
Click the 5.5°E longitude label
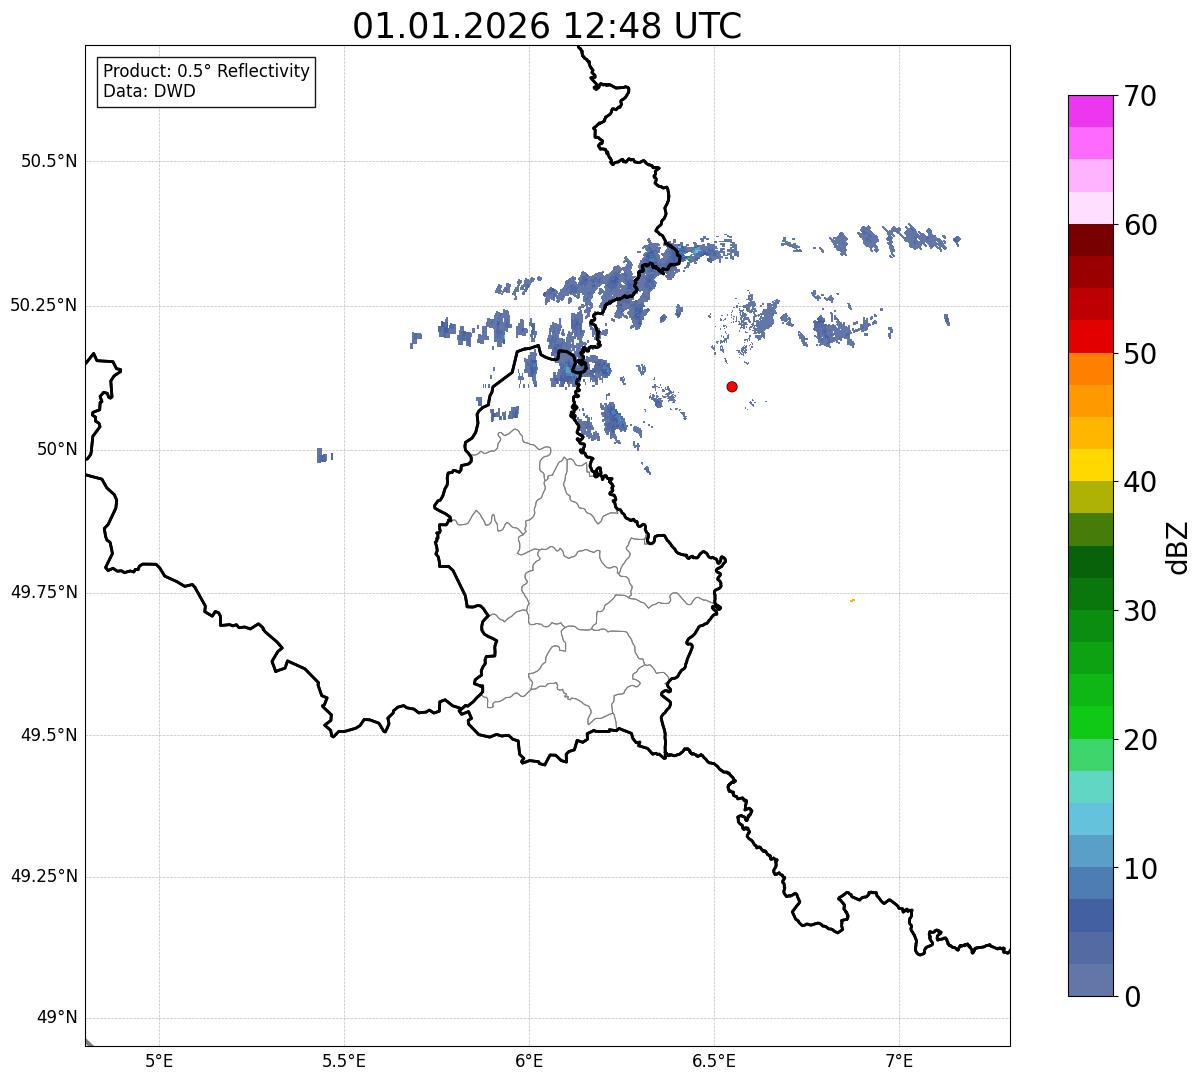coord(344,1060)
